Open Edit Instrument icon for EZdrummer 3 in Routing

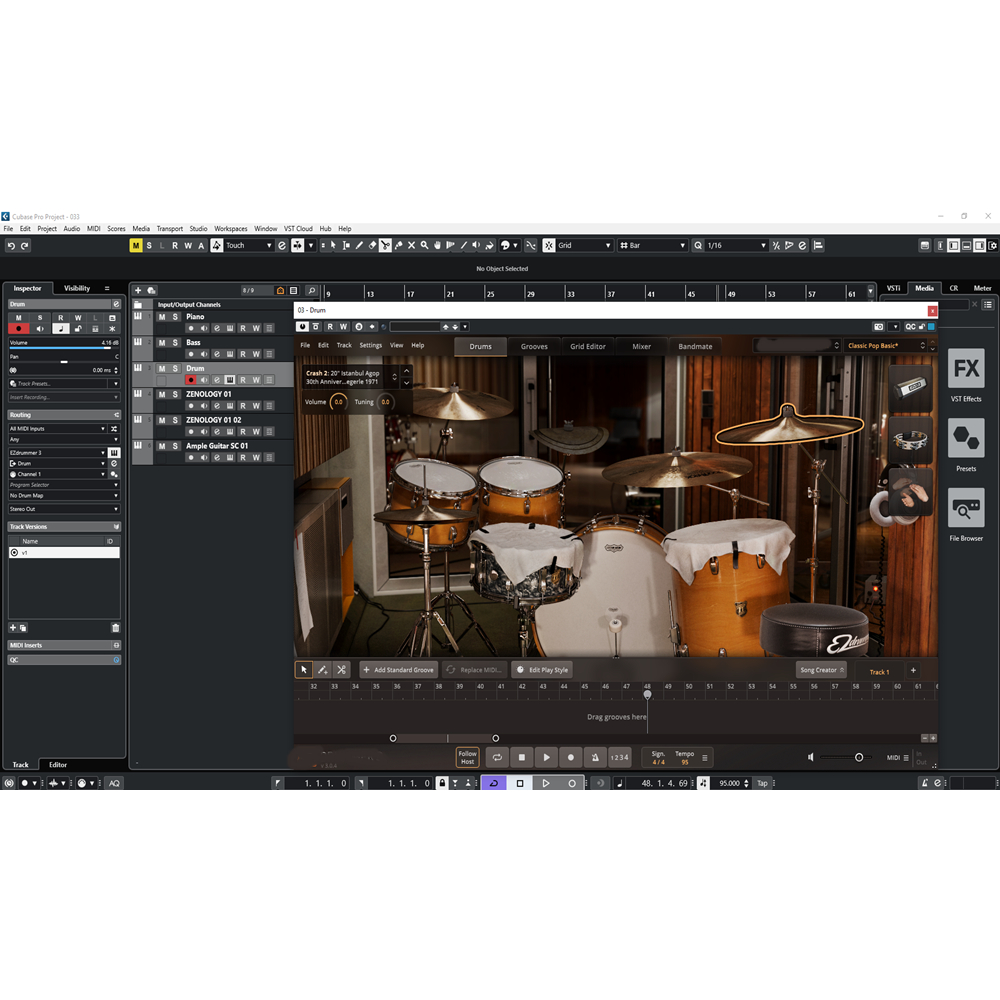click(114, 453)
